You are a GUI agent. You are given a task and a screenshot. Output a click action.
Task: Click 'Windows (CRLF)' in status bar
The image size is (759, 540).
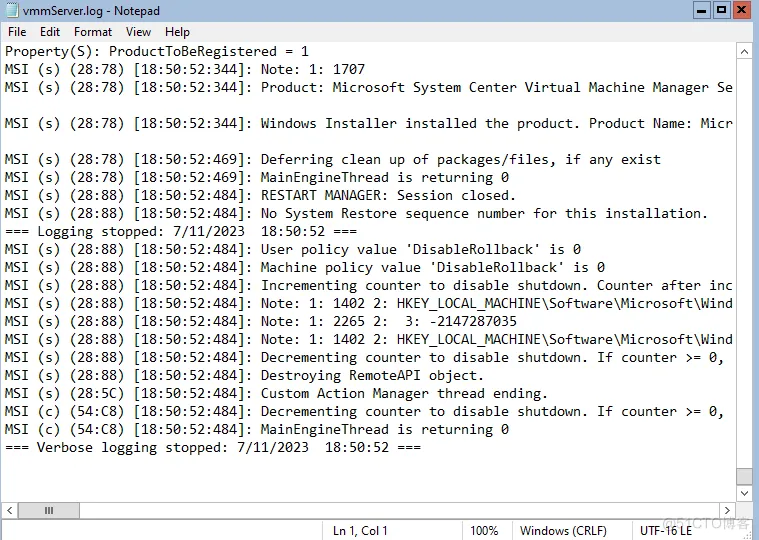(x=563, y=531)
